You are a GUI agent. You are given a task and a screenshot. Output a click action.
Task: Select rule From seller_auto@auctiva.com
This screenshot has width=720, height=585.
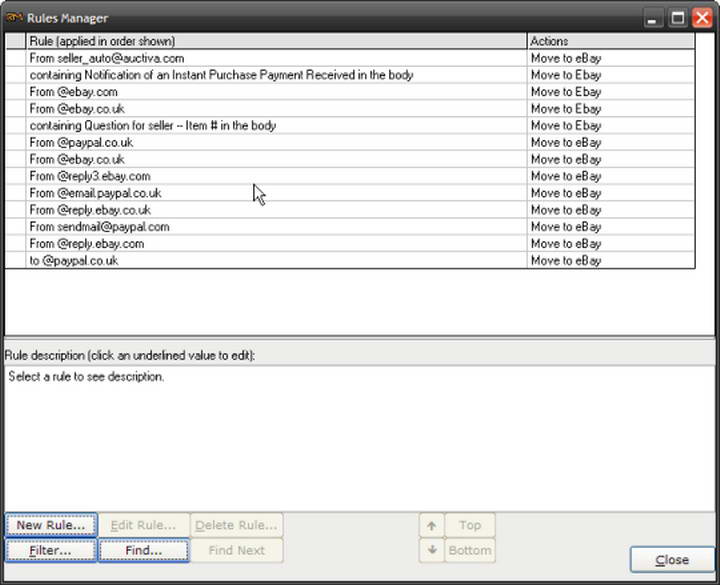tap(276, 58)
